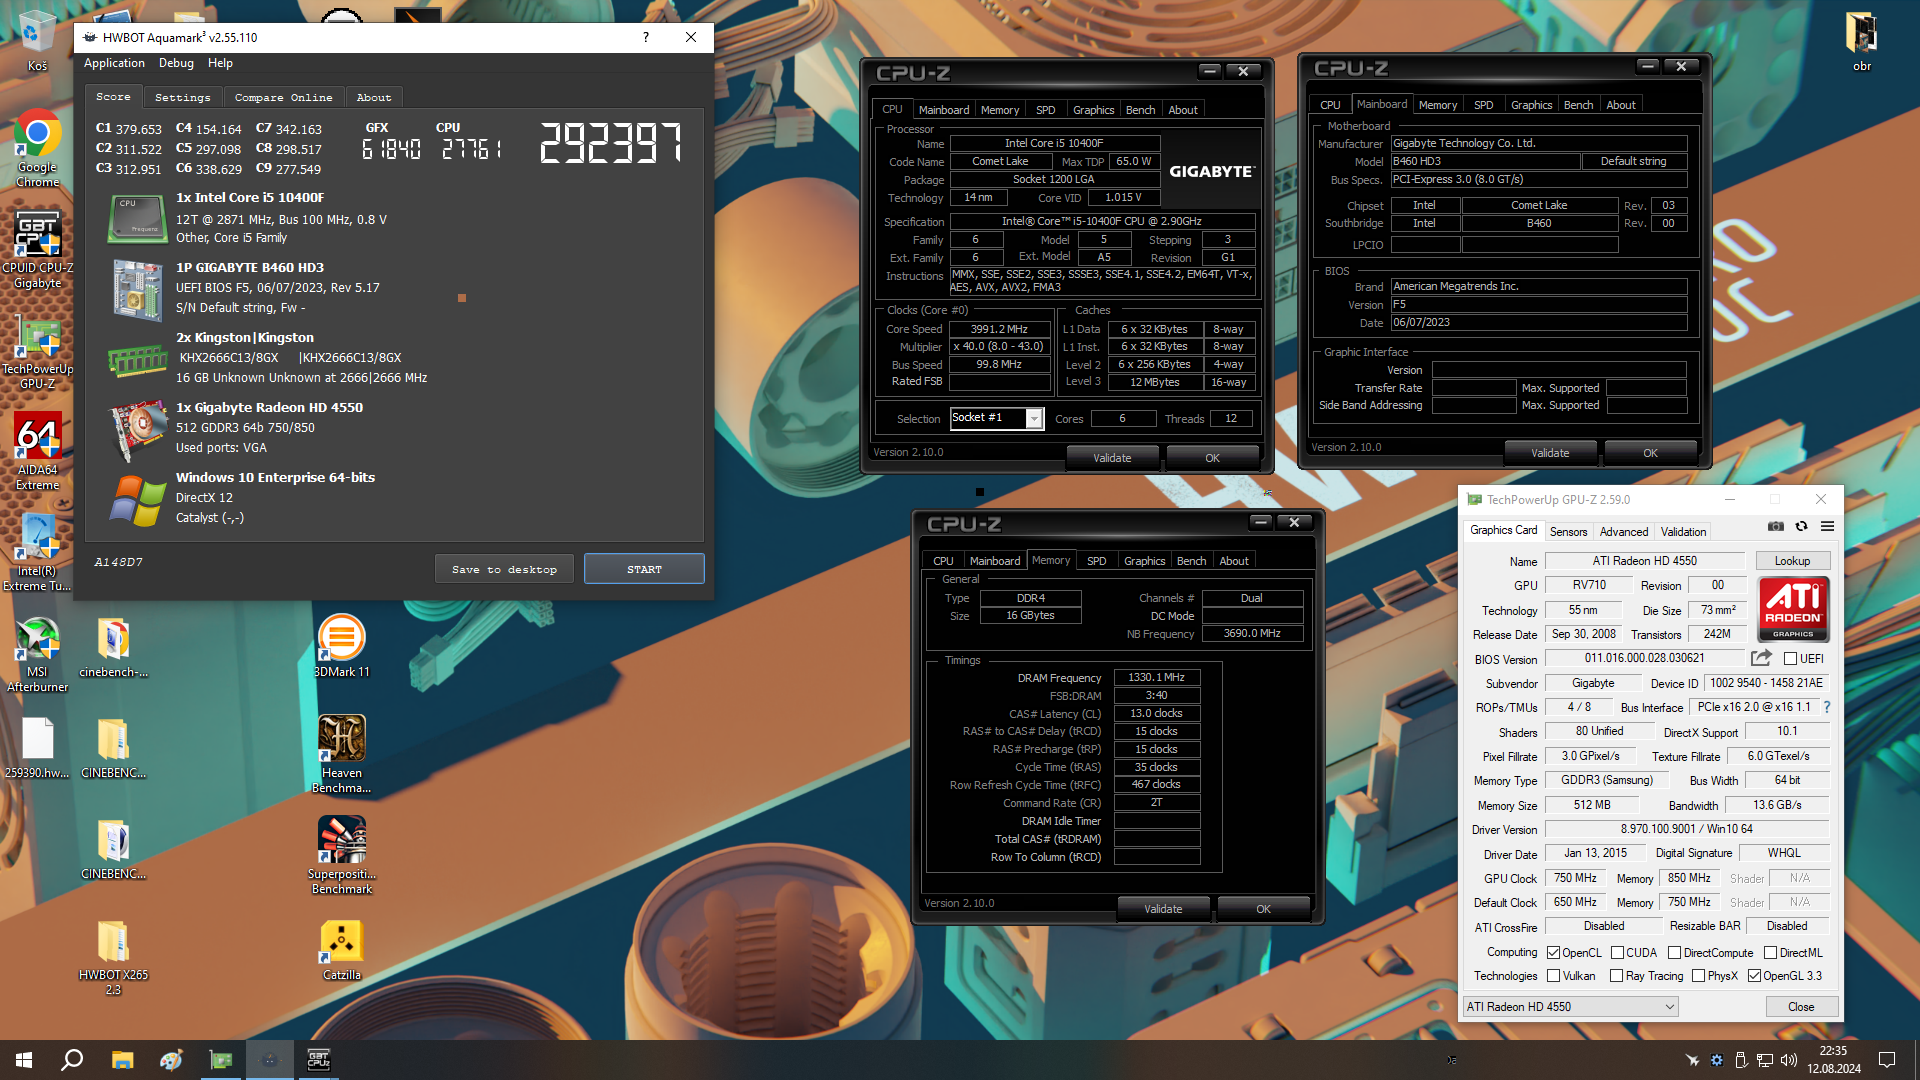Toggle the UEFI checkbox in GPU-Z
The width and height of the screenshot is (1920, 1080).
coord(1791,659)
